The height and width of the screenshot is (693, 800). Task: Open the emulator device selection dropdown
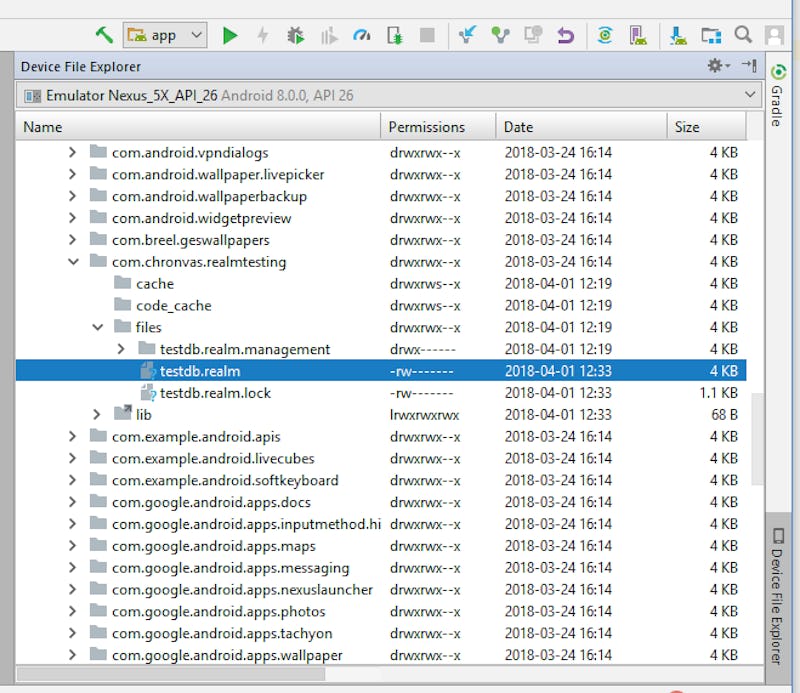[x=389, y=95]
